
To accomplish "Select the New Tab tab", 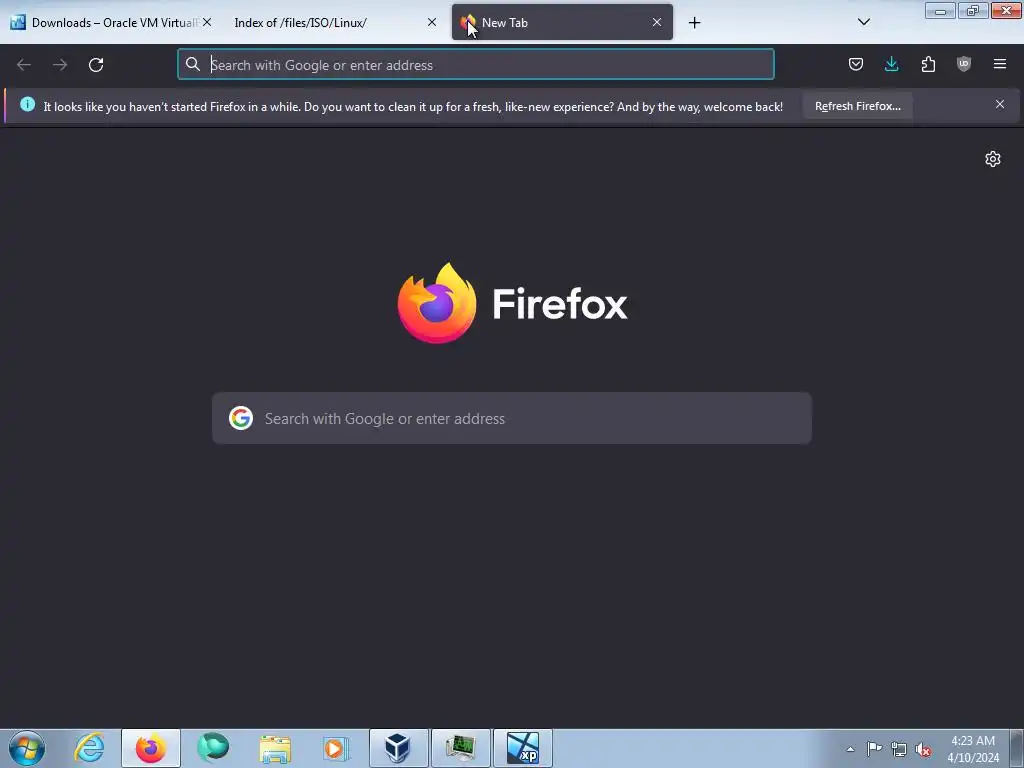I will 562,23.
